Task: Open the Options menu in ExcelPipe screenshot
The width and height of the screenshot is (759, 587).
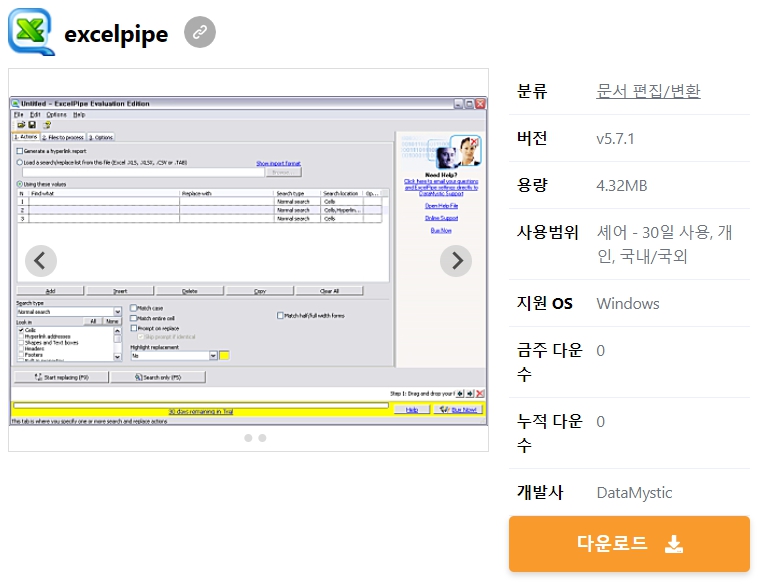Action: tap(56, 115)
